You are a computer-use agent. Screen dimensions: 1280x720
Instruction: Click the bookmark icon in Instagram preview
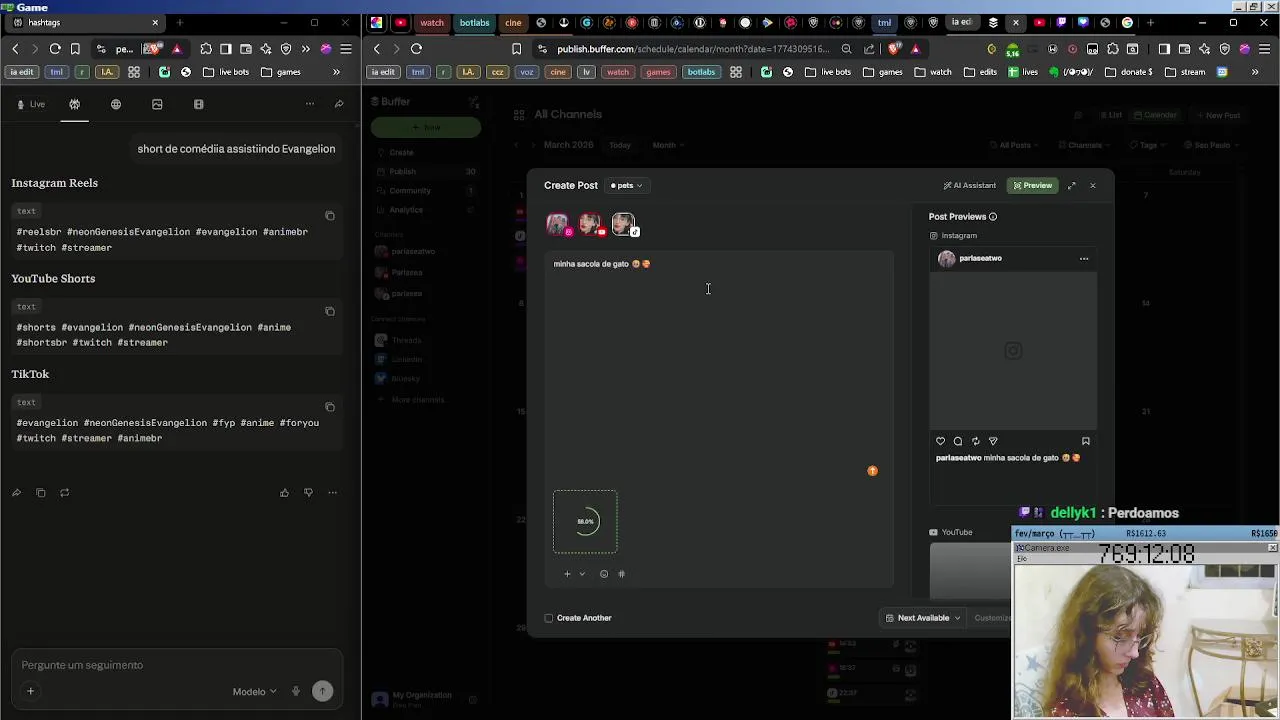coord(1085,441)
